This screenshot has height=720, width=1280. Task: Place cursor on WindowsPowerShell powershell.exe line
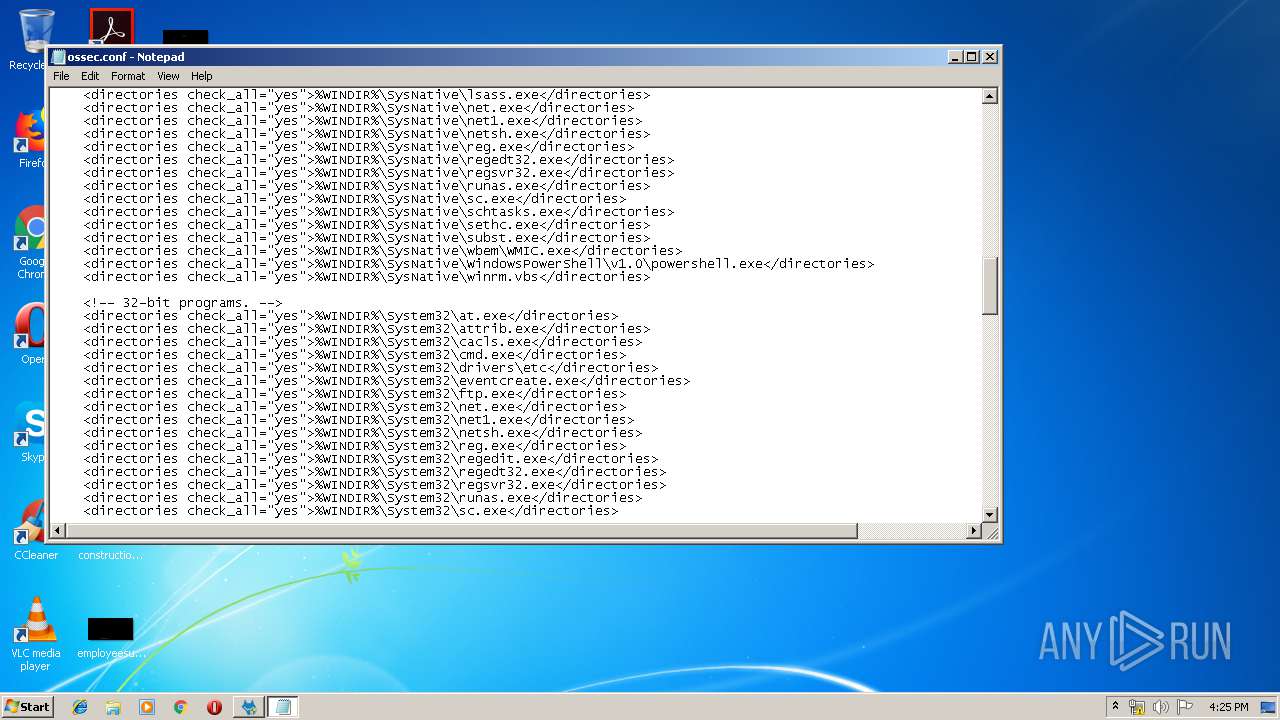click(479, 264)
